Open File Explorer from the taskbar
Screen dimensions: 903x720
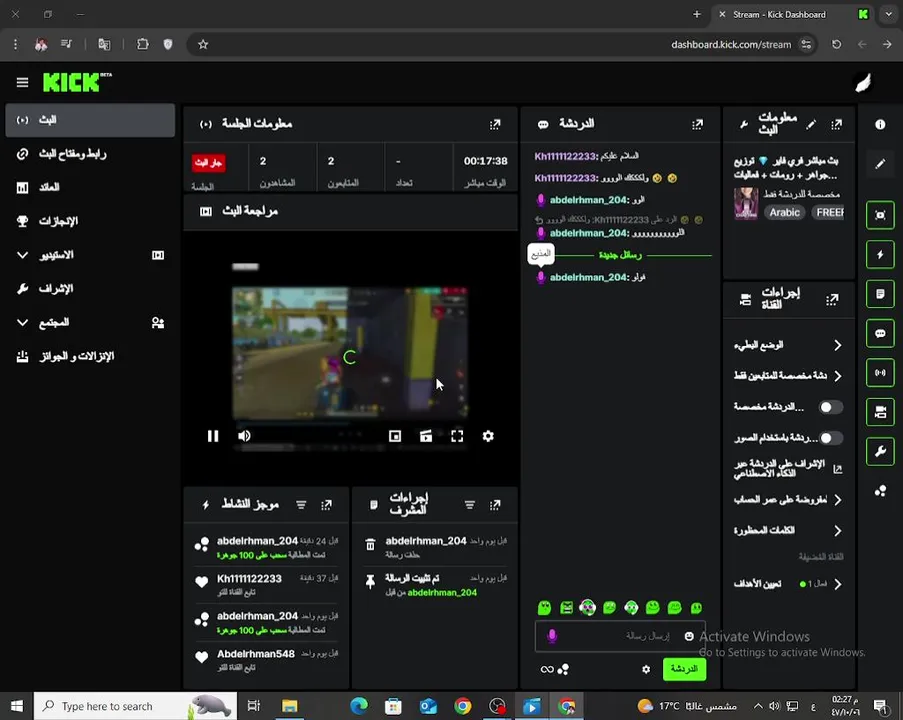click(x=290, y=706)
